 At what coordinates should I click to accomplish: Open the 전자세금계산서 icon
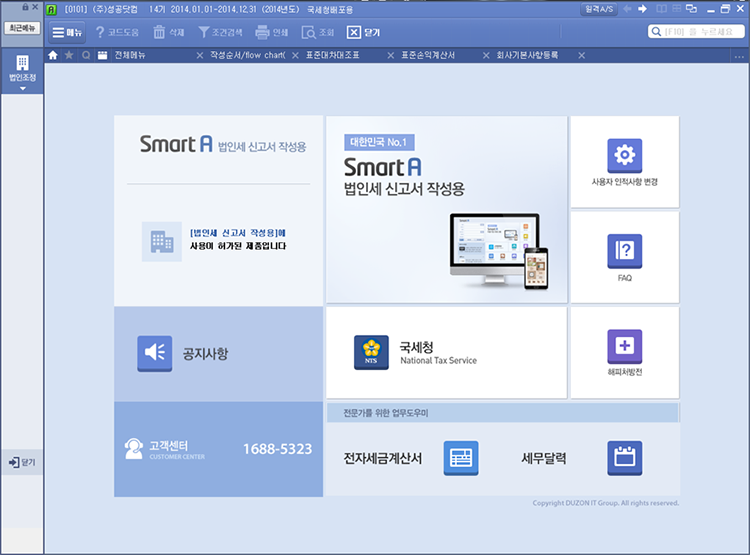tap(461, 458)
